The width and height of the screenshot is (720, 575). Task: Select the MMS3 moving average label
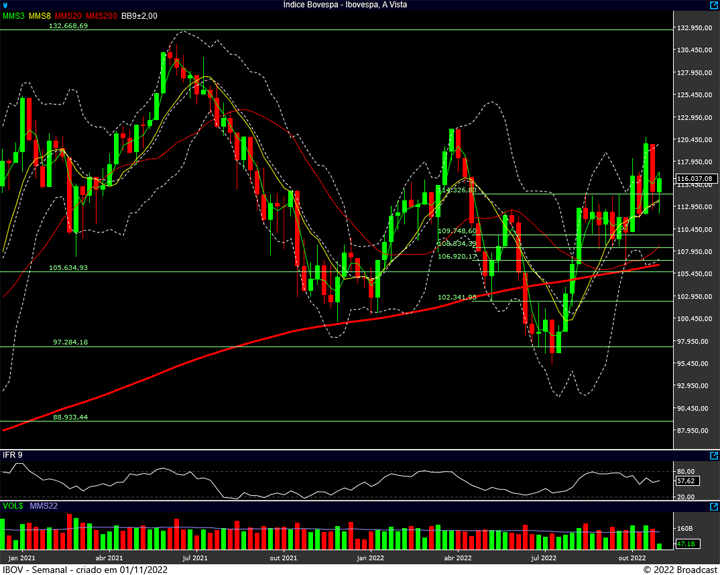coord(15,16)
